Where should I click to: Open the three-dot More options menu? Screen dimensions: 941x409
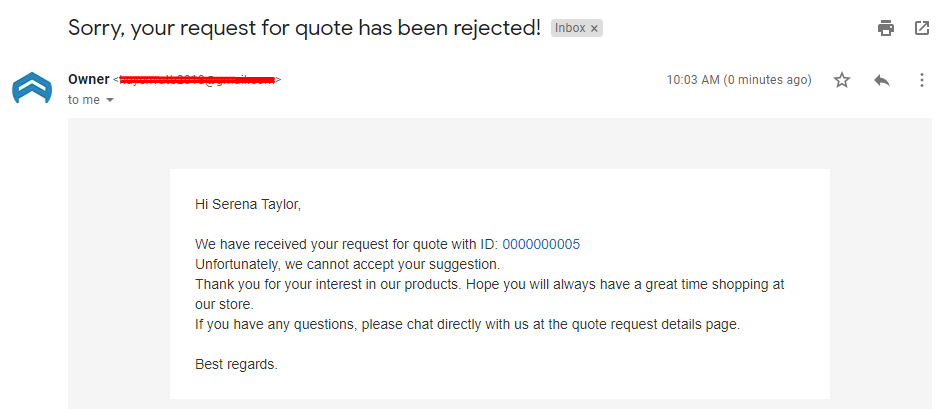tap(922, 80)
